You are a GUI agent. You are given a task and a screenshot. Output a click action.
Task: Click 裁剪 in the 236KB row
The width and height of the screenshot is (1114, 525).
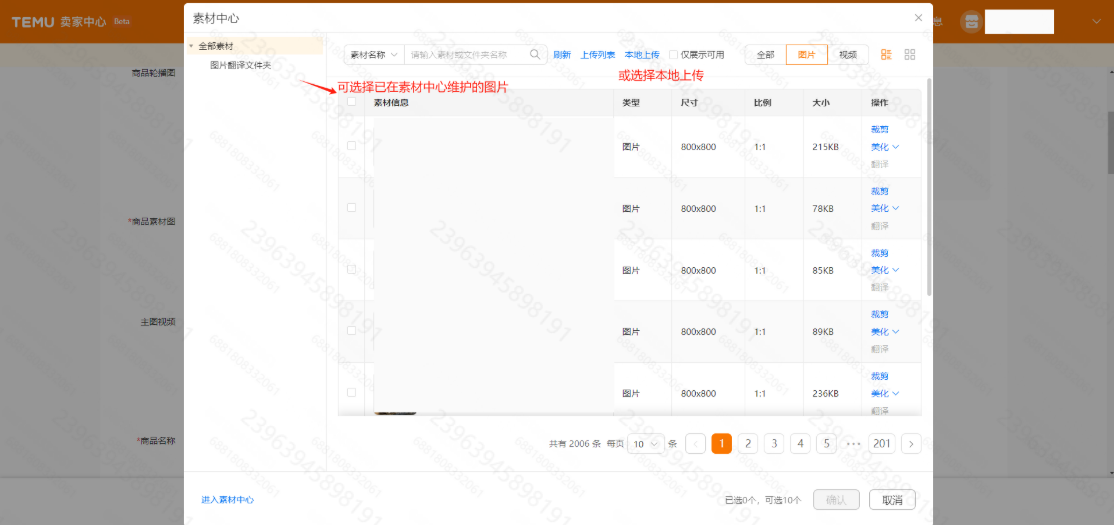tap(880, 377)
